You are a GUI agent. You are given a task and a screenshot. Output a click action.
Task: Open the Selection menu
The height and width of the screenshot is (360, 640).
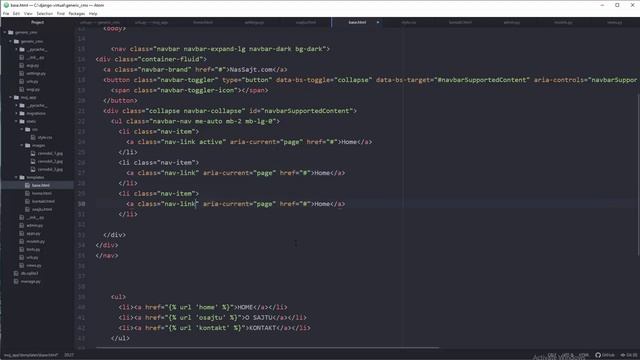point(44,13)
